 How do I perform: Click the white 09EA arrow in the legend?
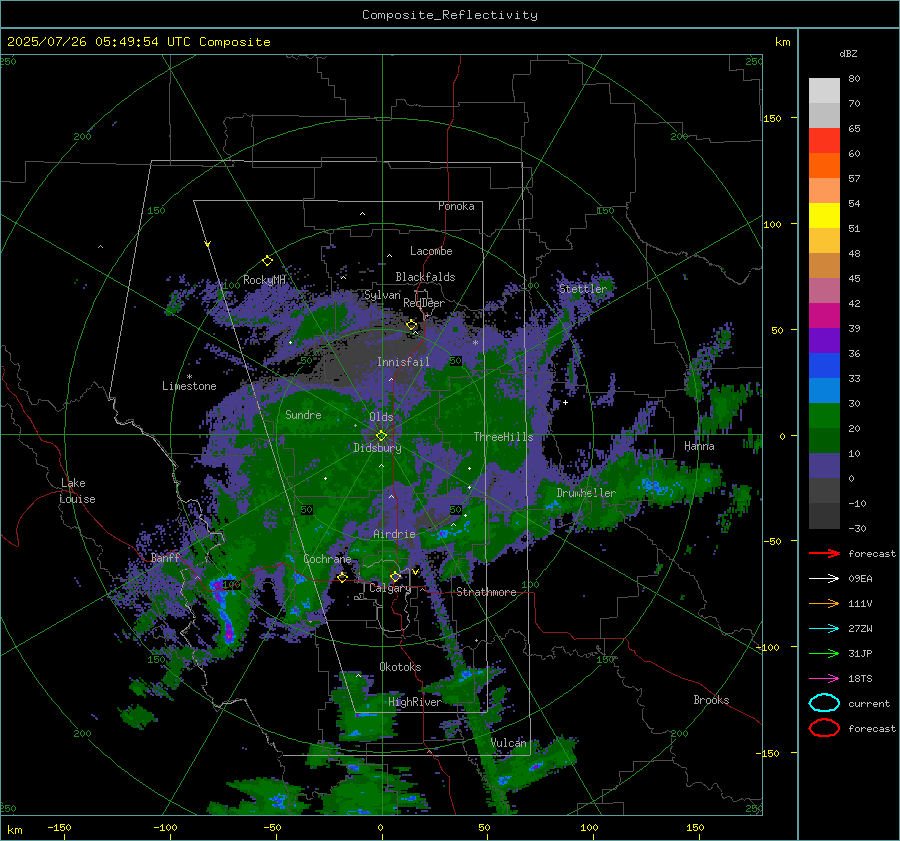tap(824, 579)
